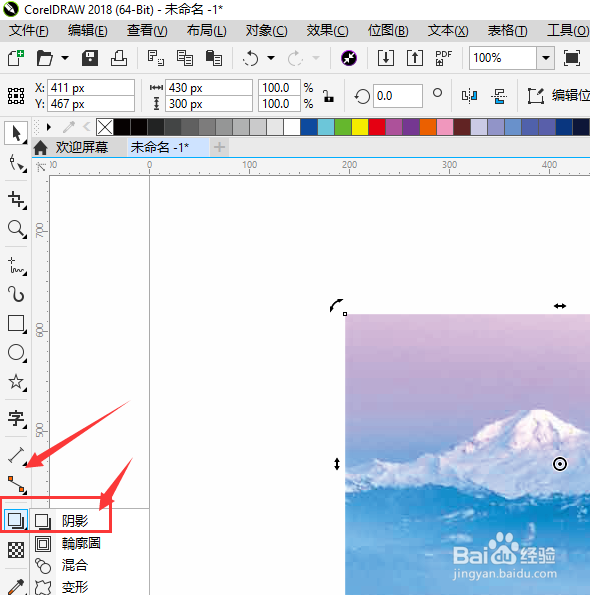This screenshot has height=595, width=590.
Task: Publish to PDF icon
Action: (444, 58)
